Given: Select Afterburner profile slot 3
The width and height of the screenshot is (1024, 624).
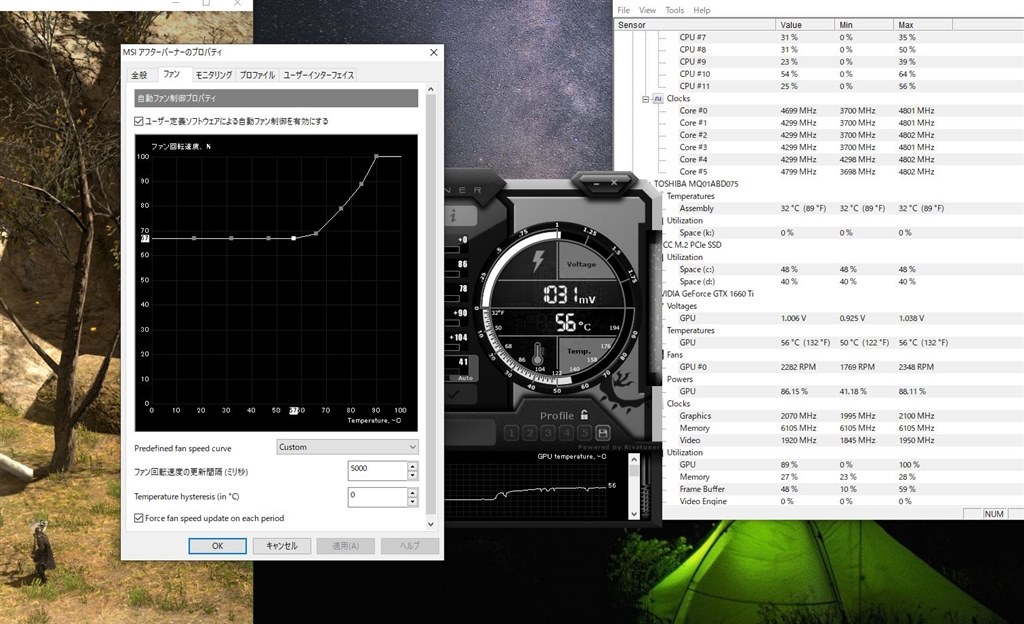Looking at the screenshot, I should [x=548, y=433].
